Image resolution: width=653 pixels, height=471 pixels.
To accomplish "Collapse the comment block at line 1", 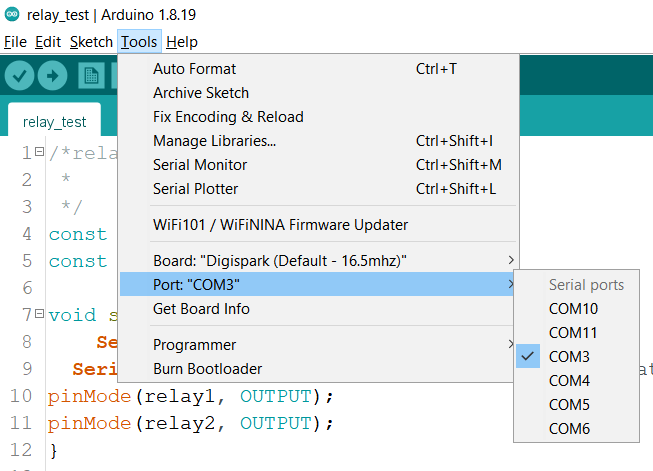I will 39,153.
